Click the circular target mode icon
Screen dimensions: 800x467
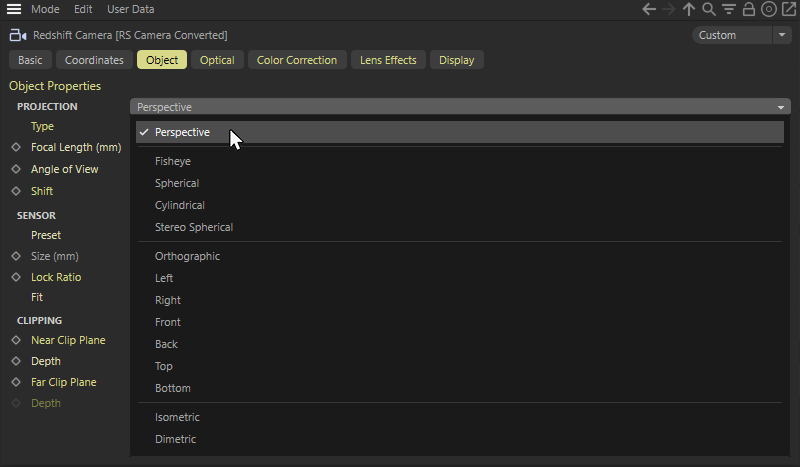pos(768,9)
